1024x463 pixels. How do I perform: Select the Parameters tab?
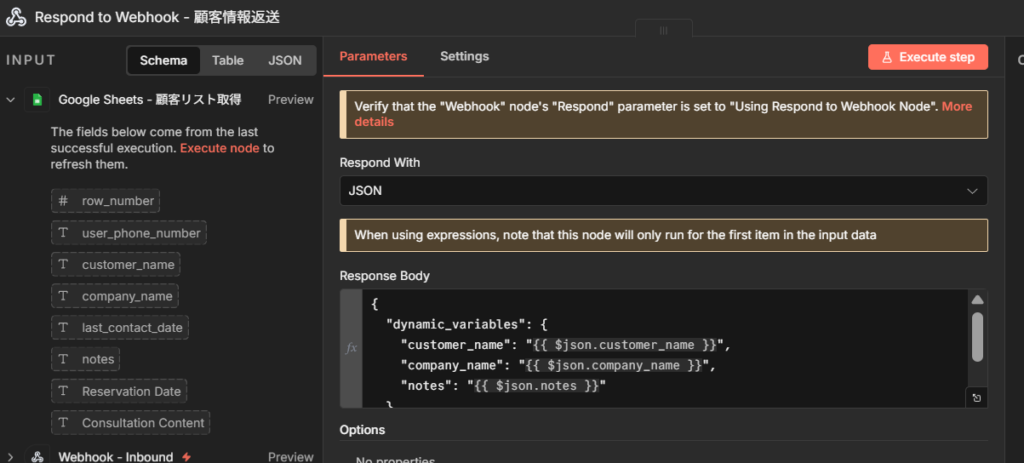373,56
